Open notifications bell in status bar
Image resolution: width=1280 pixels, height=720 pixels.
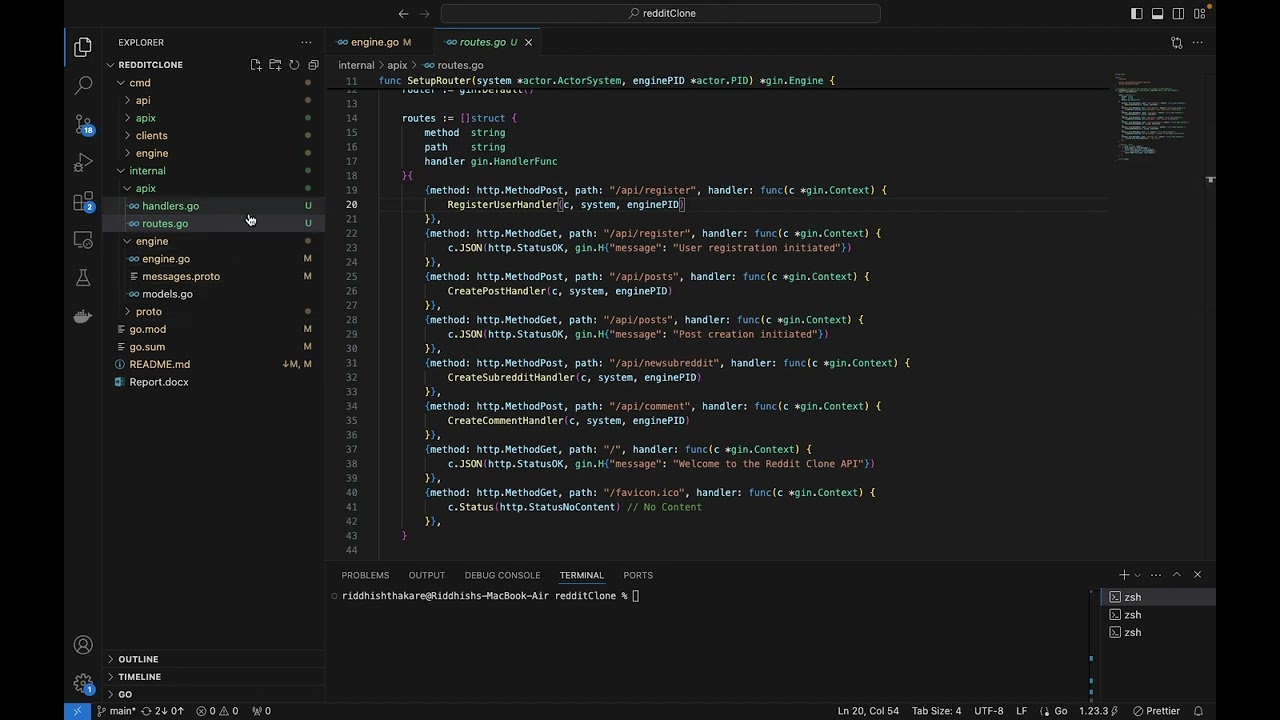(1200, 711)
